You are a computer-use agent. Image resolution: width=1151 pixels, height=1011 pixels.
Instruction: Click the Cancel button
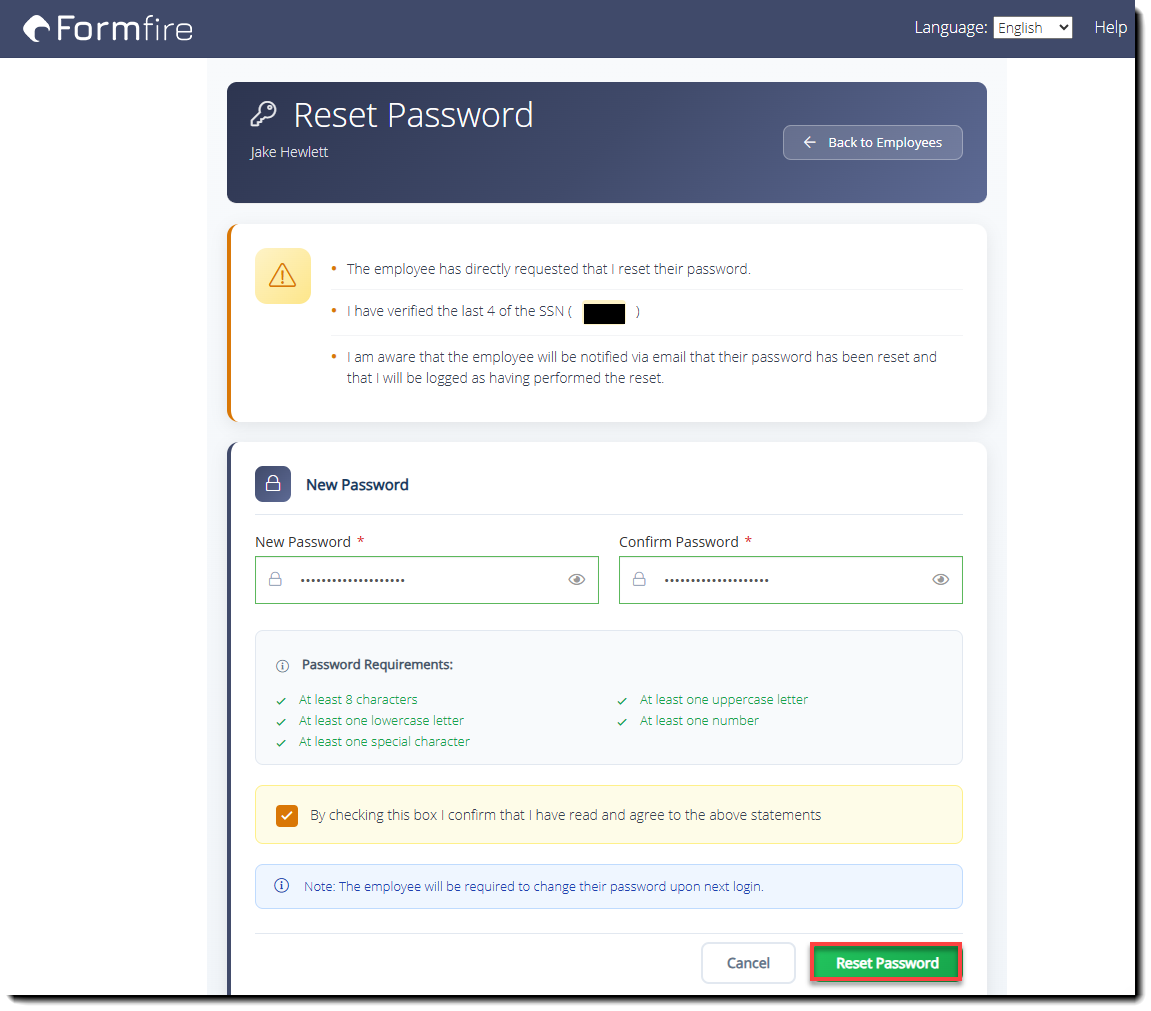click(x=748, y=963)
